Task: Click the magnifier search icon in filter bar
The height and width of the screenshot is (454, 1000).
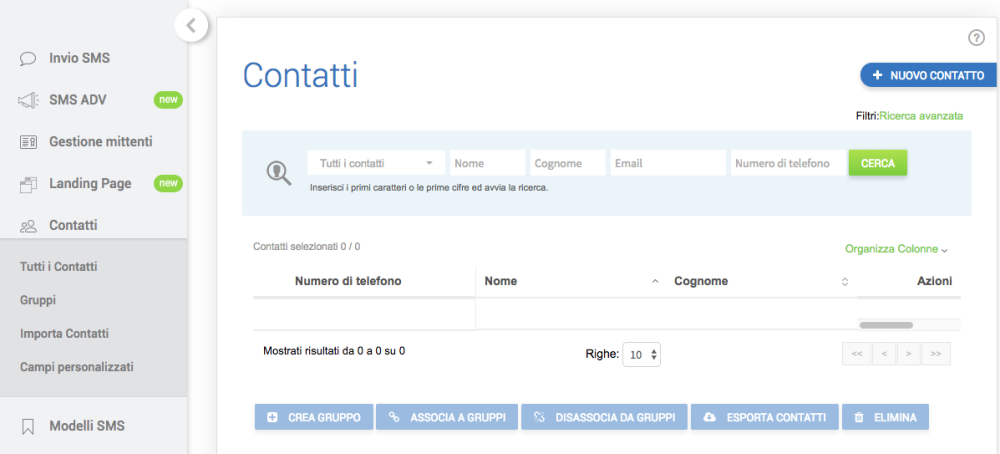Action: (x=279, y=172)
